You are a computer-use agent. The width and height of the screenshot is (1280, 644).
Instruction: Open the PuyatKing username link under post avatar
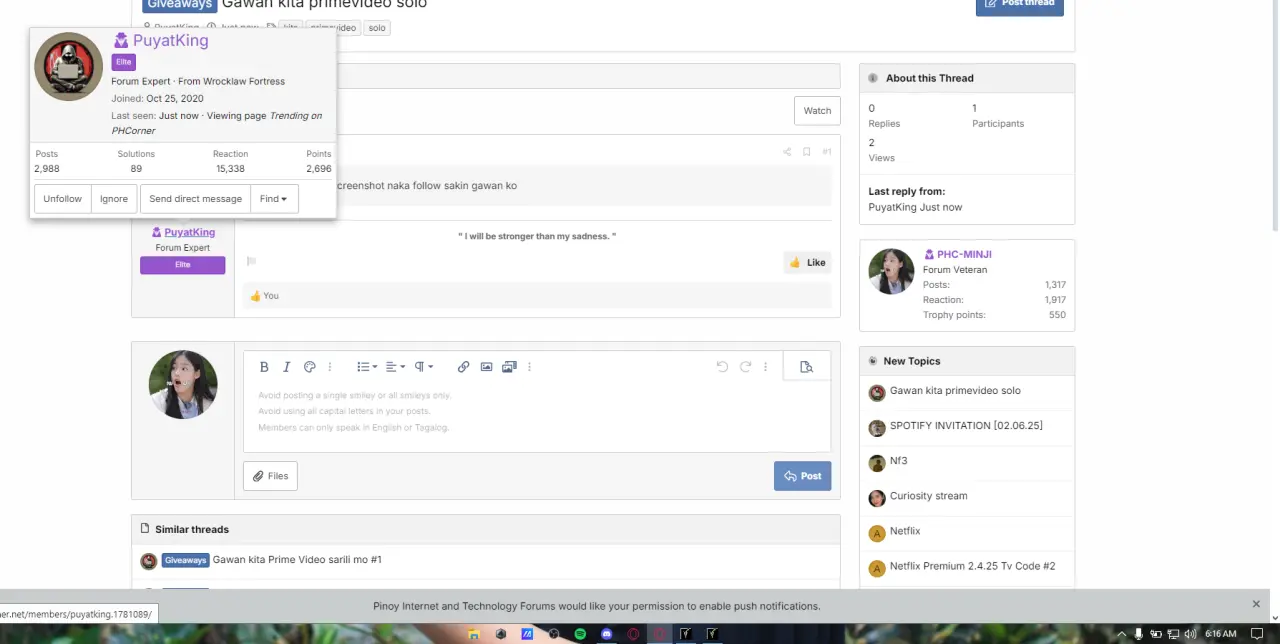[x=189, y=232]
